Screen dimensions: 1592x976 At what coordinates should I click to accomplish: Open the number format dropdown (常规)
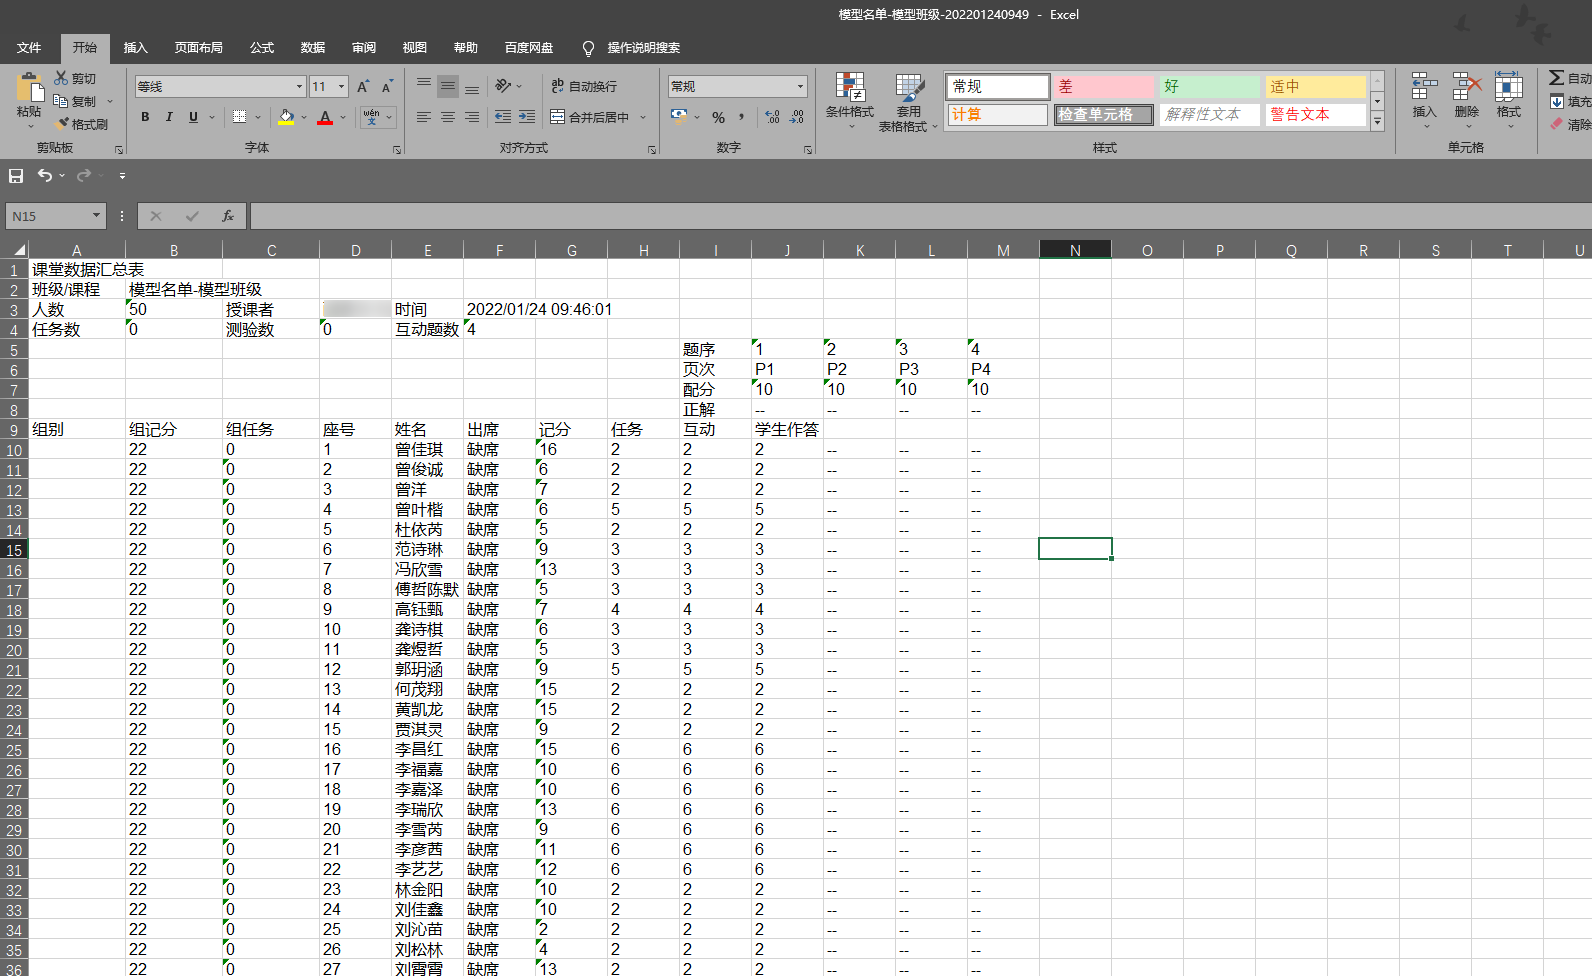[x=800, y=87]
